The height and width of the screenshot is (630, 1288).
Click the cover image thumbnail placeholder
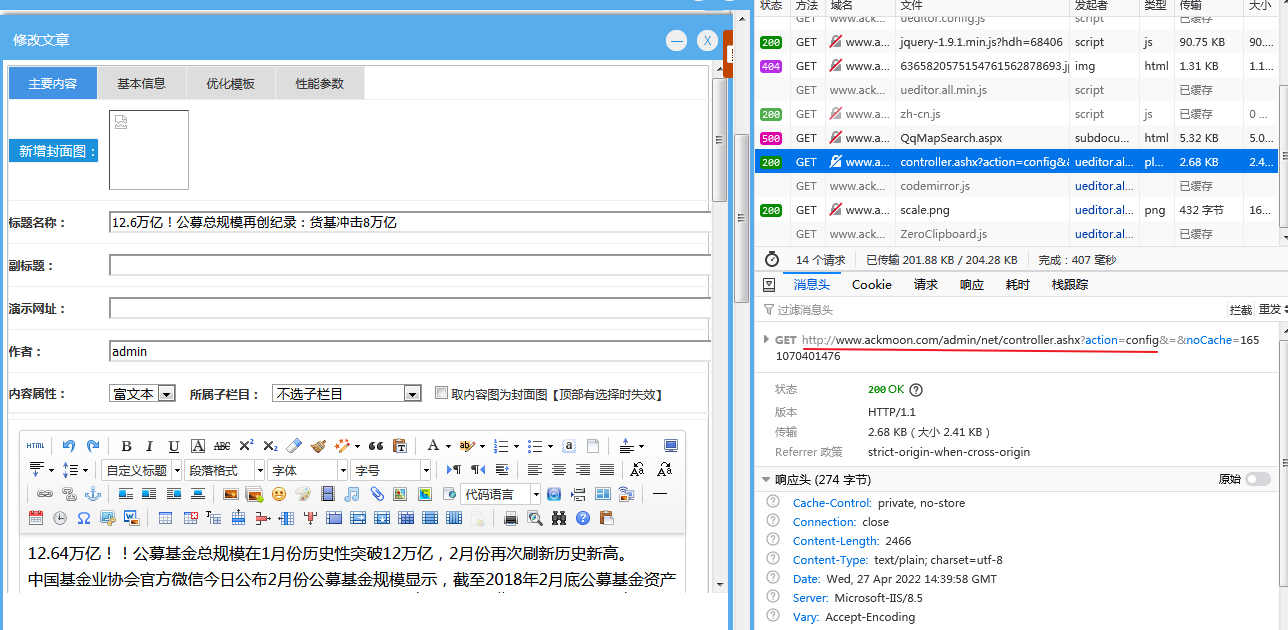coord(149,150)
